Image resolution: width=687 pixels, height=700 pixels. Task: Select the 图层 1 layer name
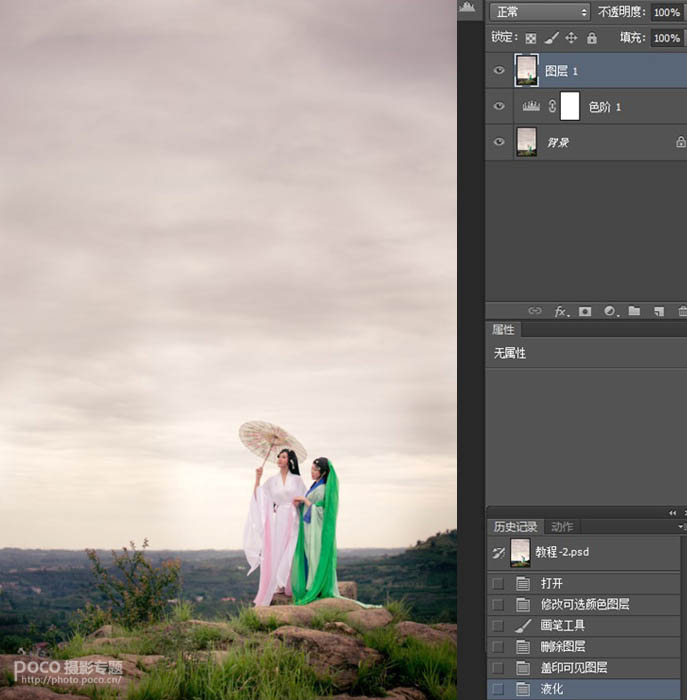(x=561, y=71)
